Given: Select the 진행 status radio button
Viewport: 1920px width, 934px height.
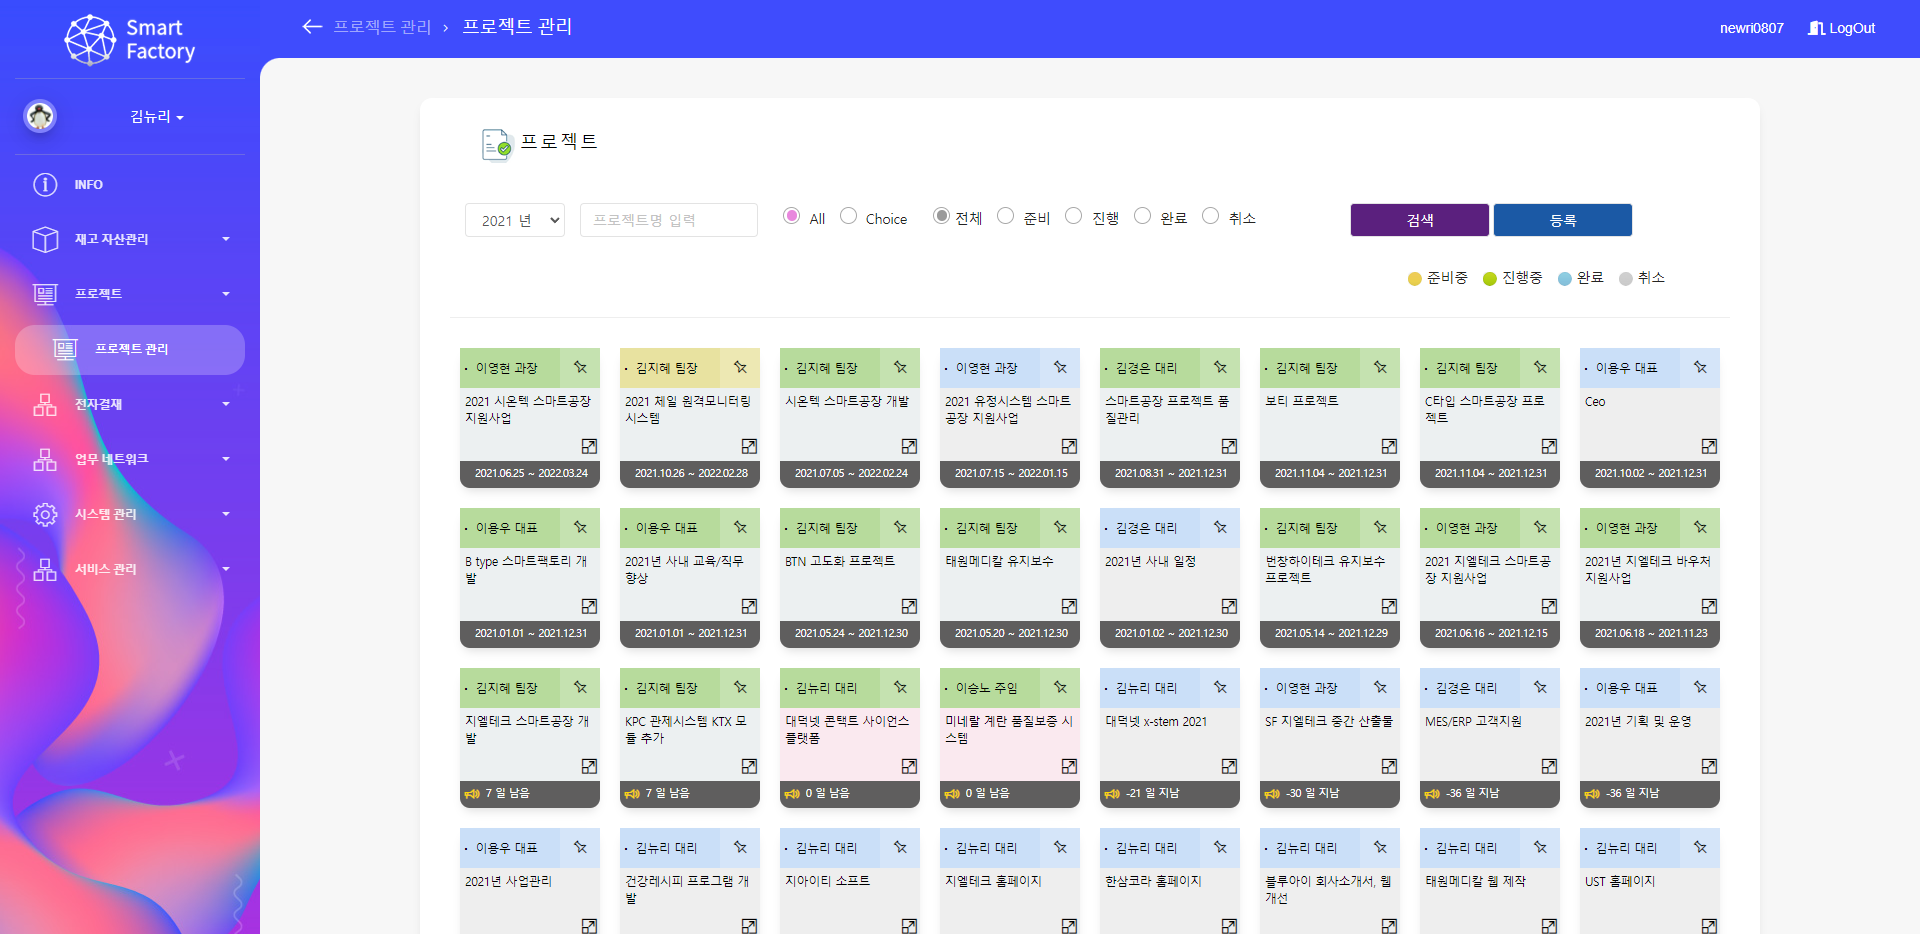Looking at the screenshot, I should (x=1074, y=216).
